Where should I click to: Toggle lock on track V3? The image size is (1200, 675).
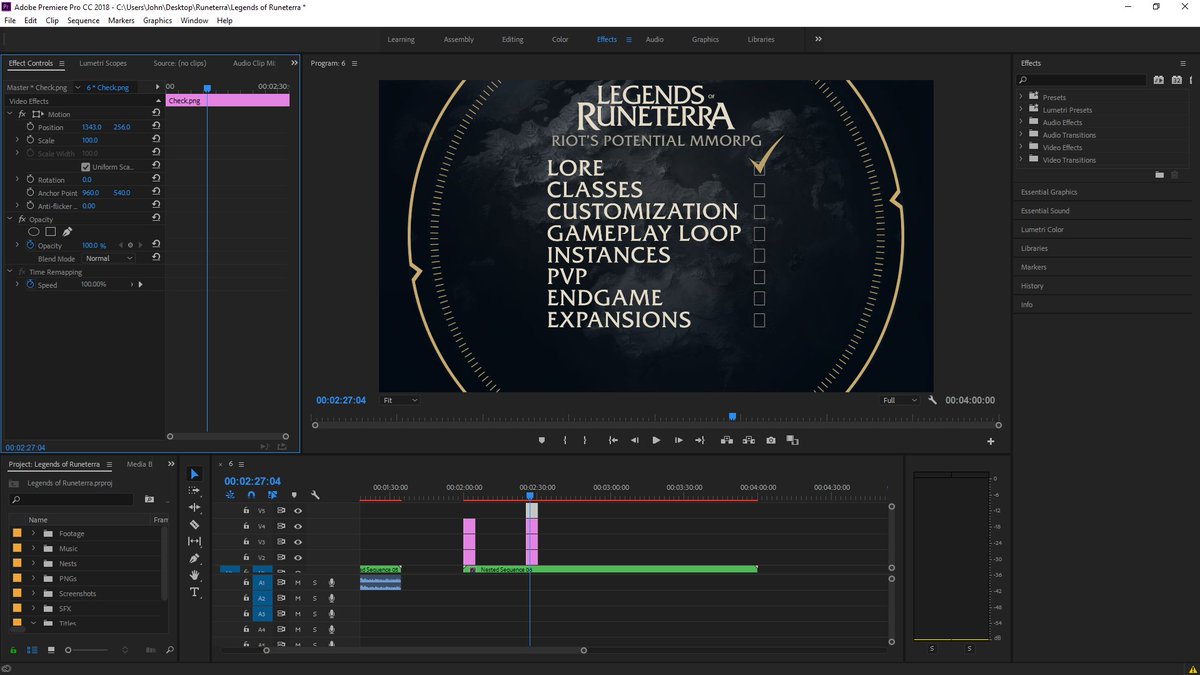(x=246, y=541)
